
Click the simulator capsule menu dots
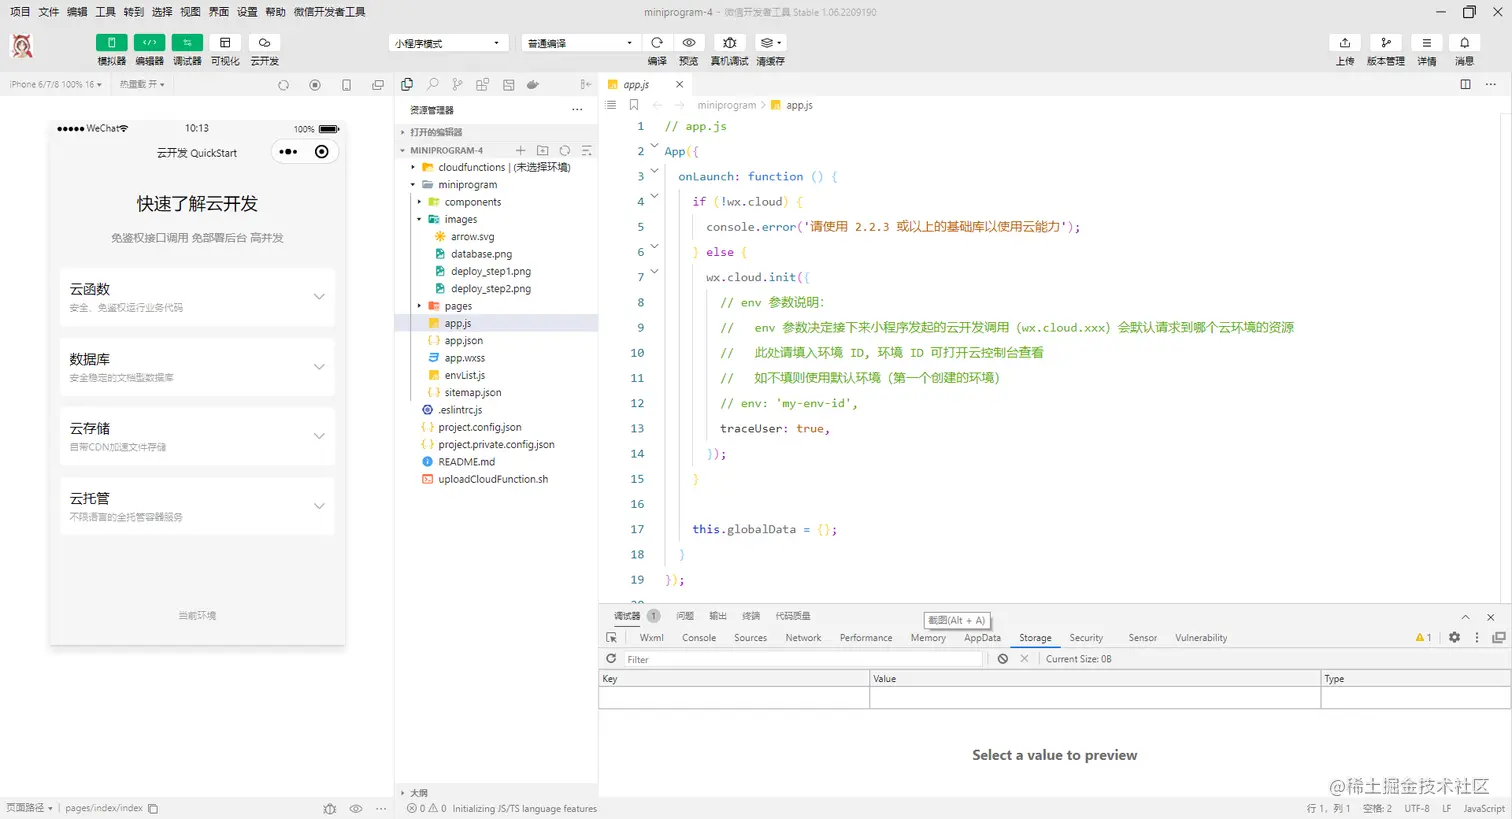coord(288,152)
